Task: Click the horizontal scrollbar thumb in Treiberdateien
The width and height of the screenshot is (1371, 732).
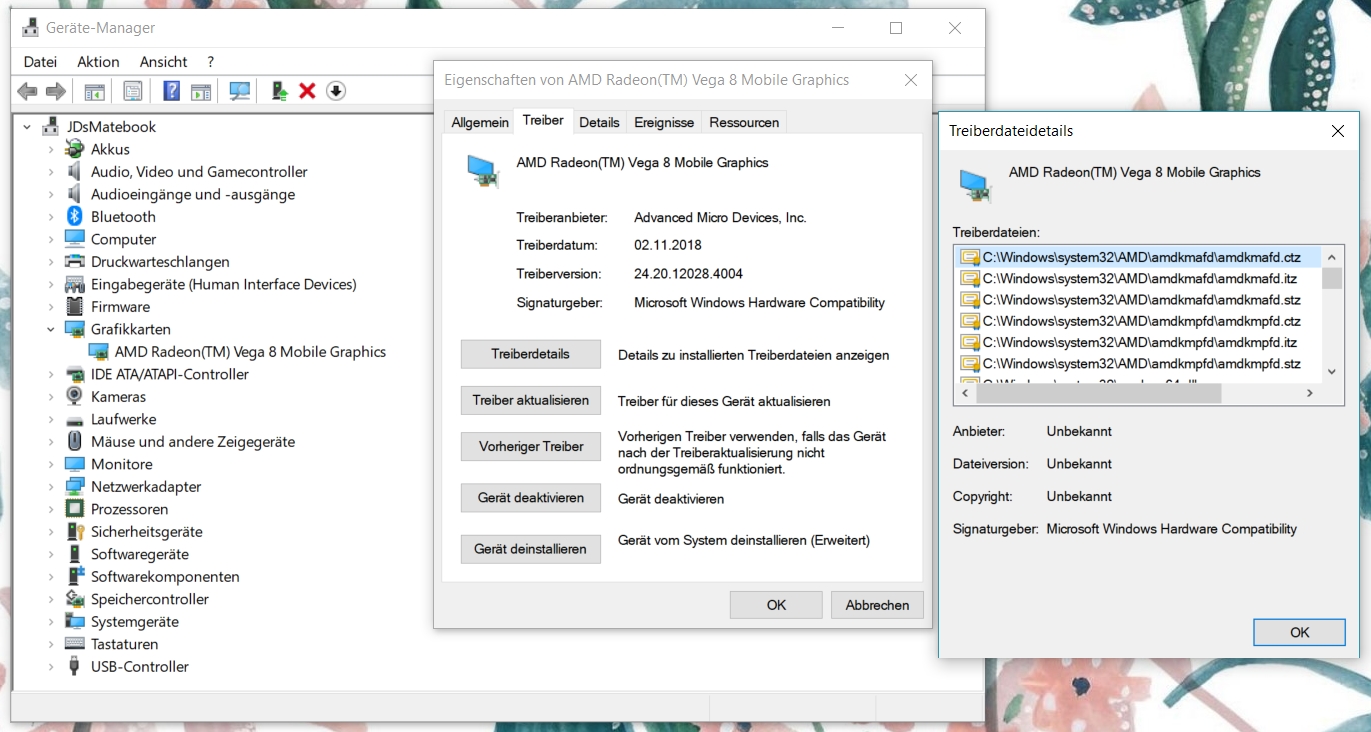Action: 1100,394
